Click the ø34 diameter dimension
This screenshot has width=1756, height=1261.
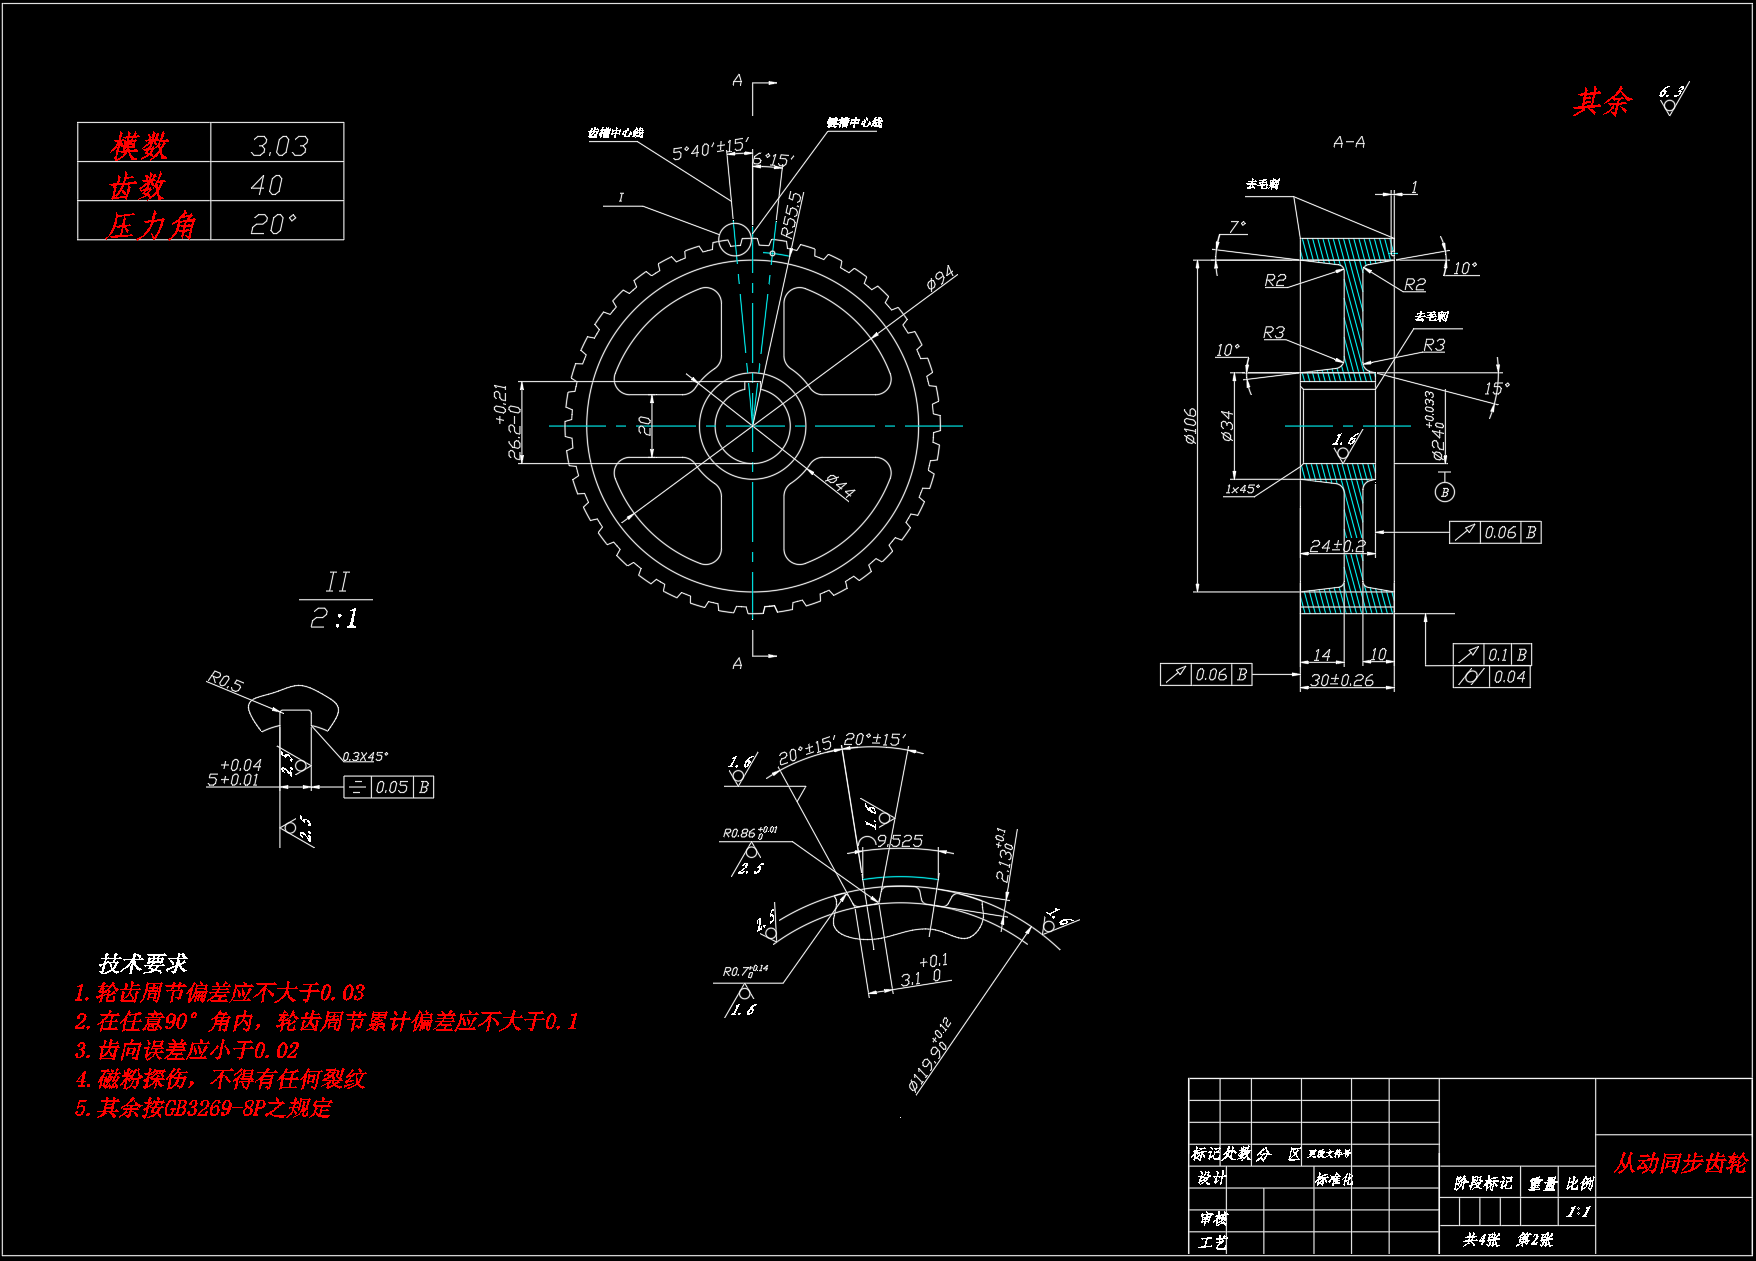tap(1227, 426)
